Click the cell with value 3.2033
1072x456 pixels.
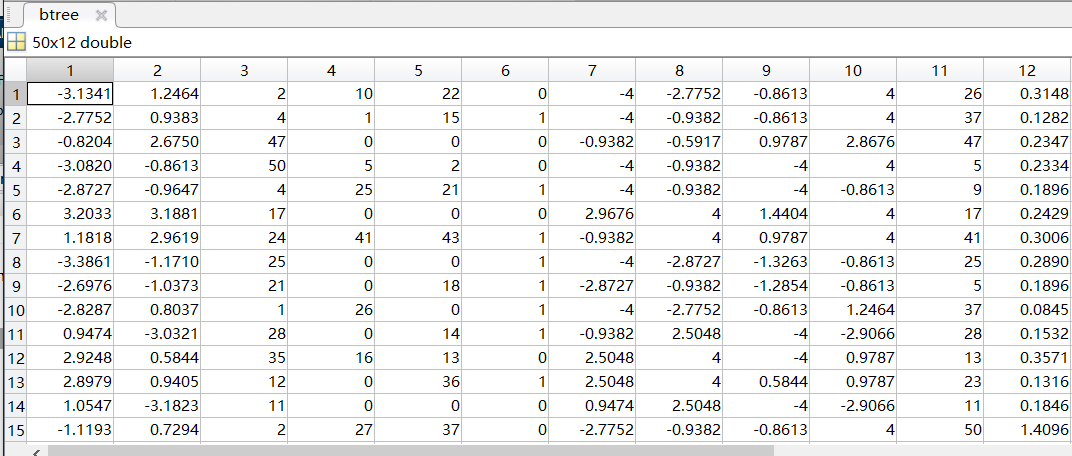(70, 215)
